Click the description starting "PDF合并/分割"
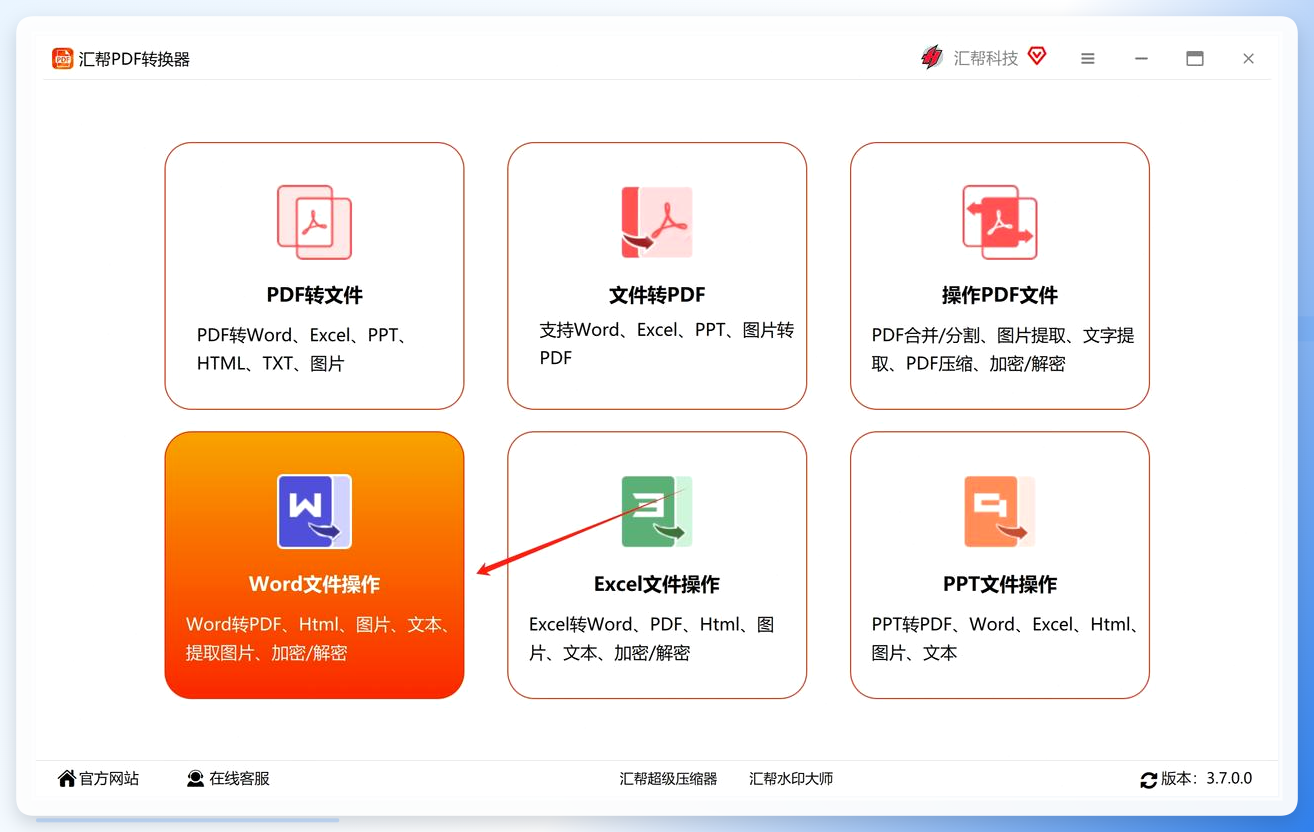This screenshot has width=1314, height=832. [1003, 349]
